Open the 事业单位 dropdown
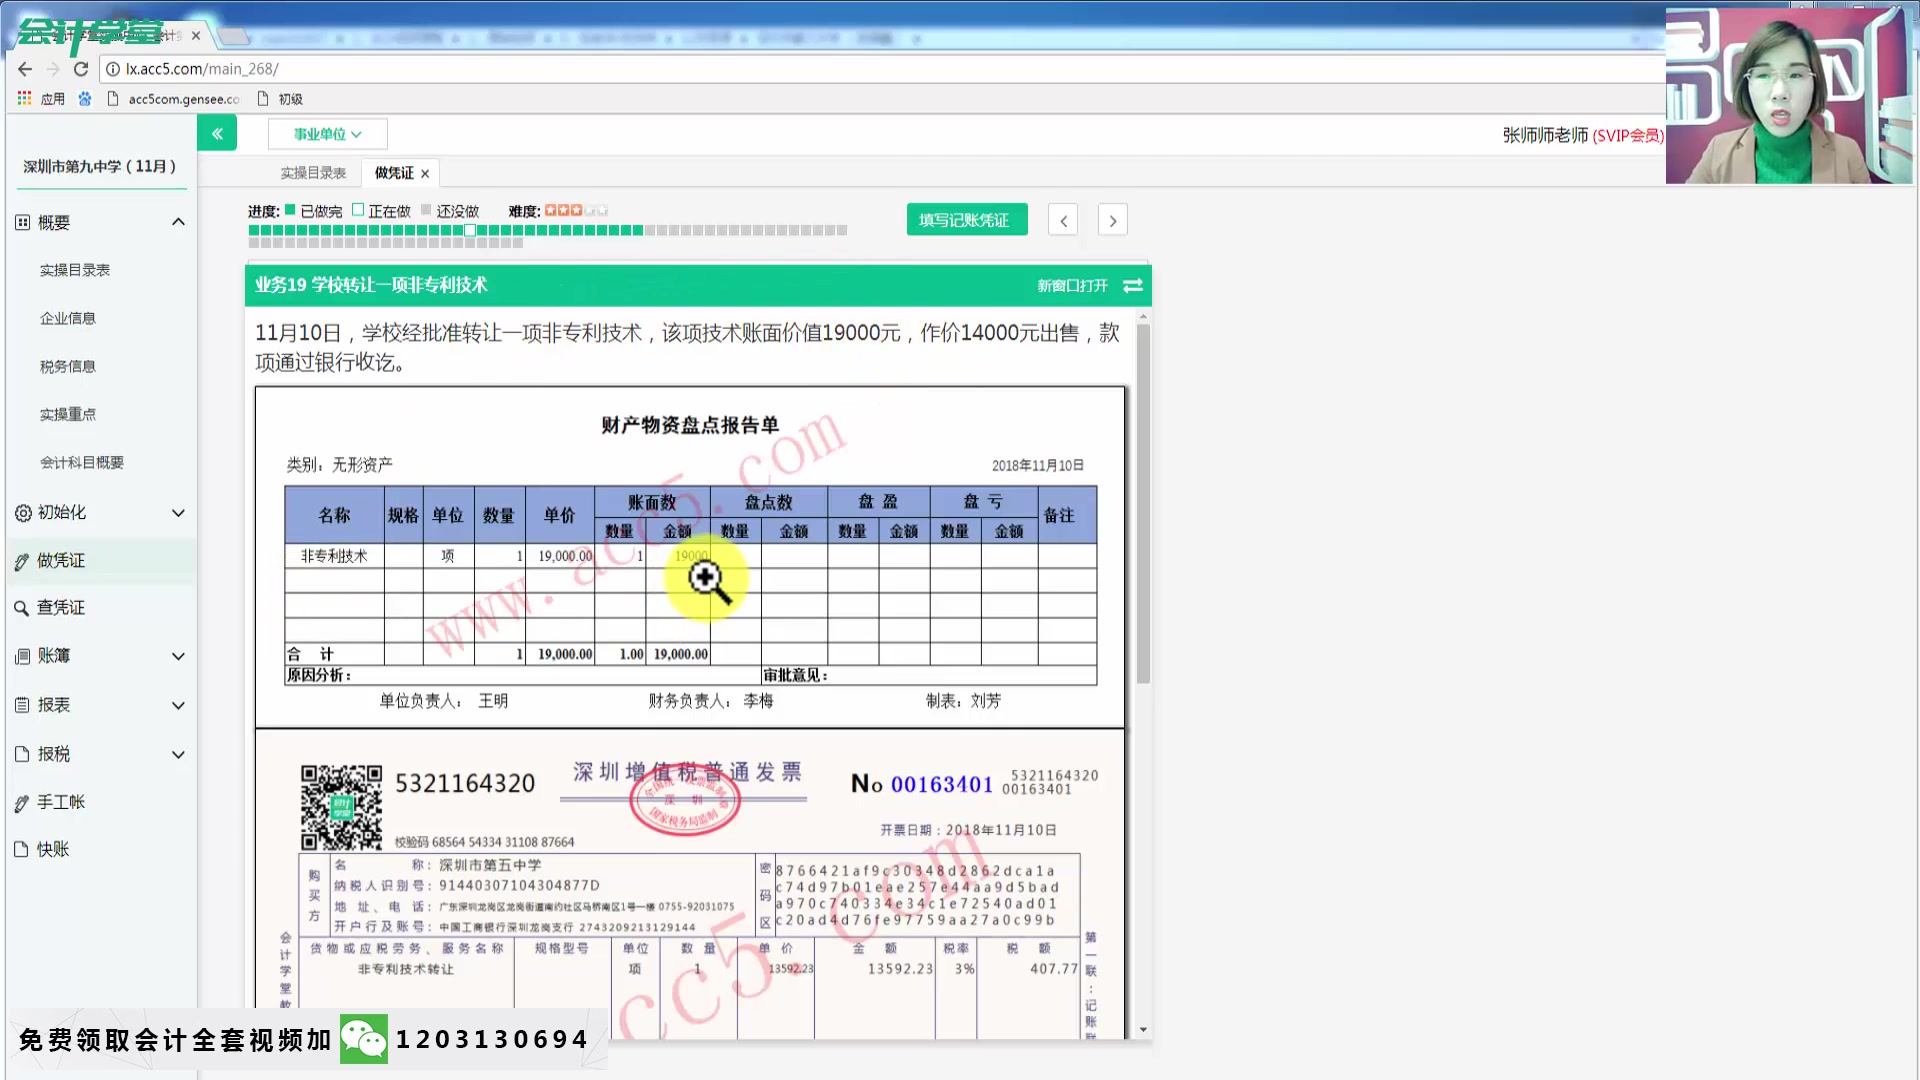The height and width of the screenshot is (1080, 1920). coord(327,133)
